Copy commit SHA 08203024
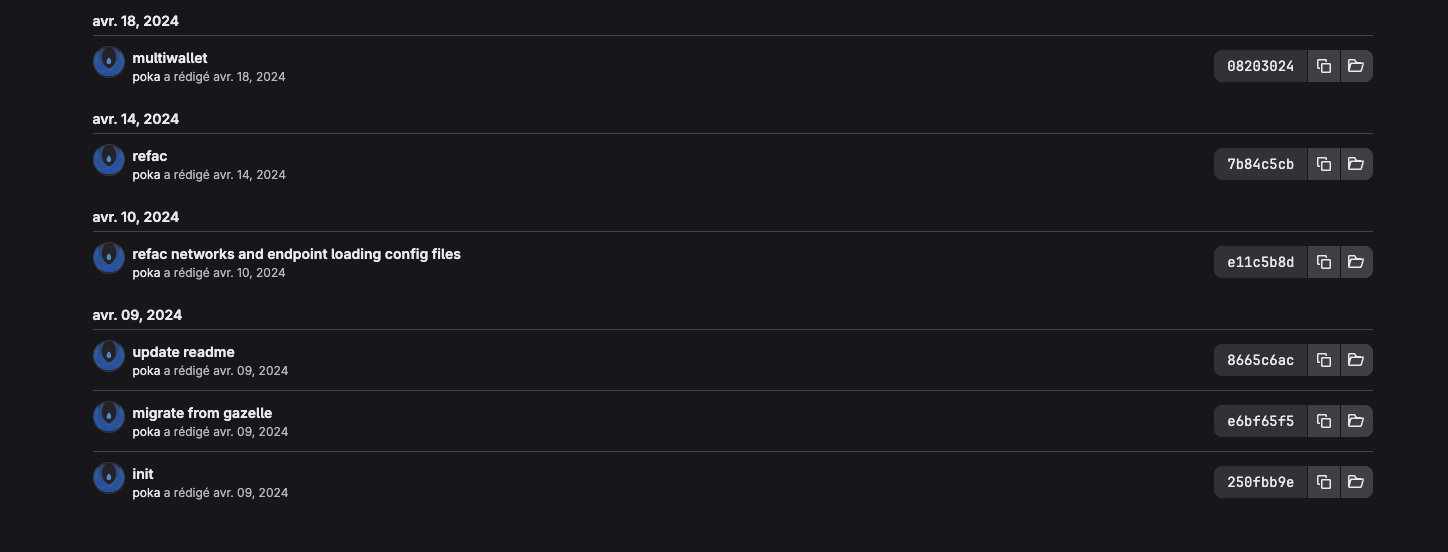This screenshot has width=1448, height=552. [x=1323, y=66]
